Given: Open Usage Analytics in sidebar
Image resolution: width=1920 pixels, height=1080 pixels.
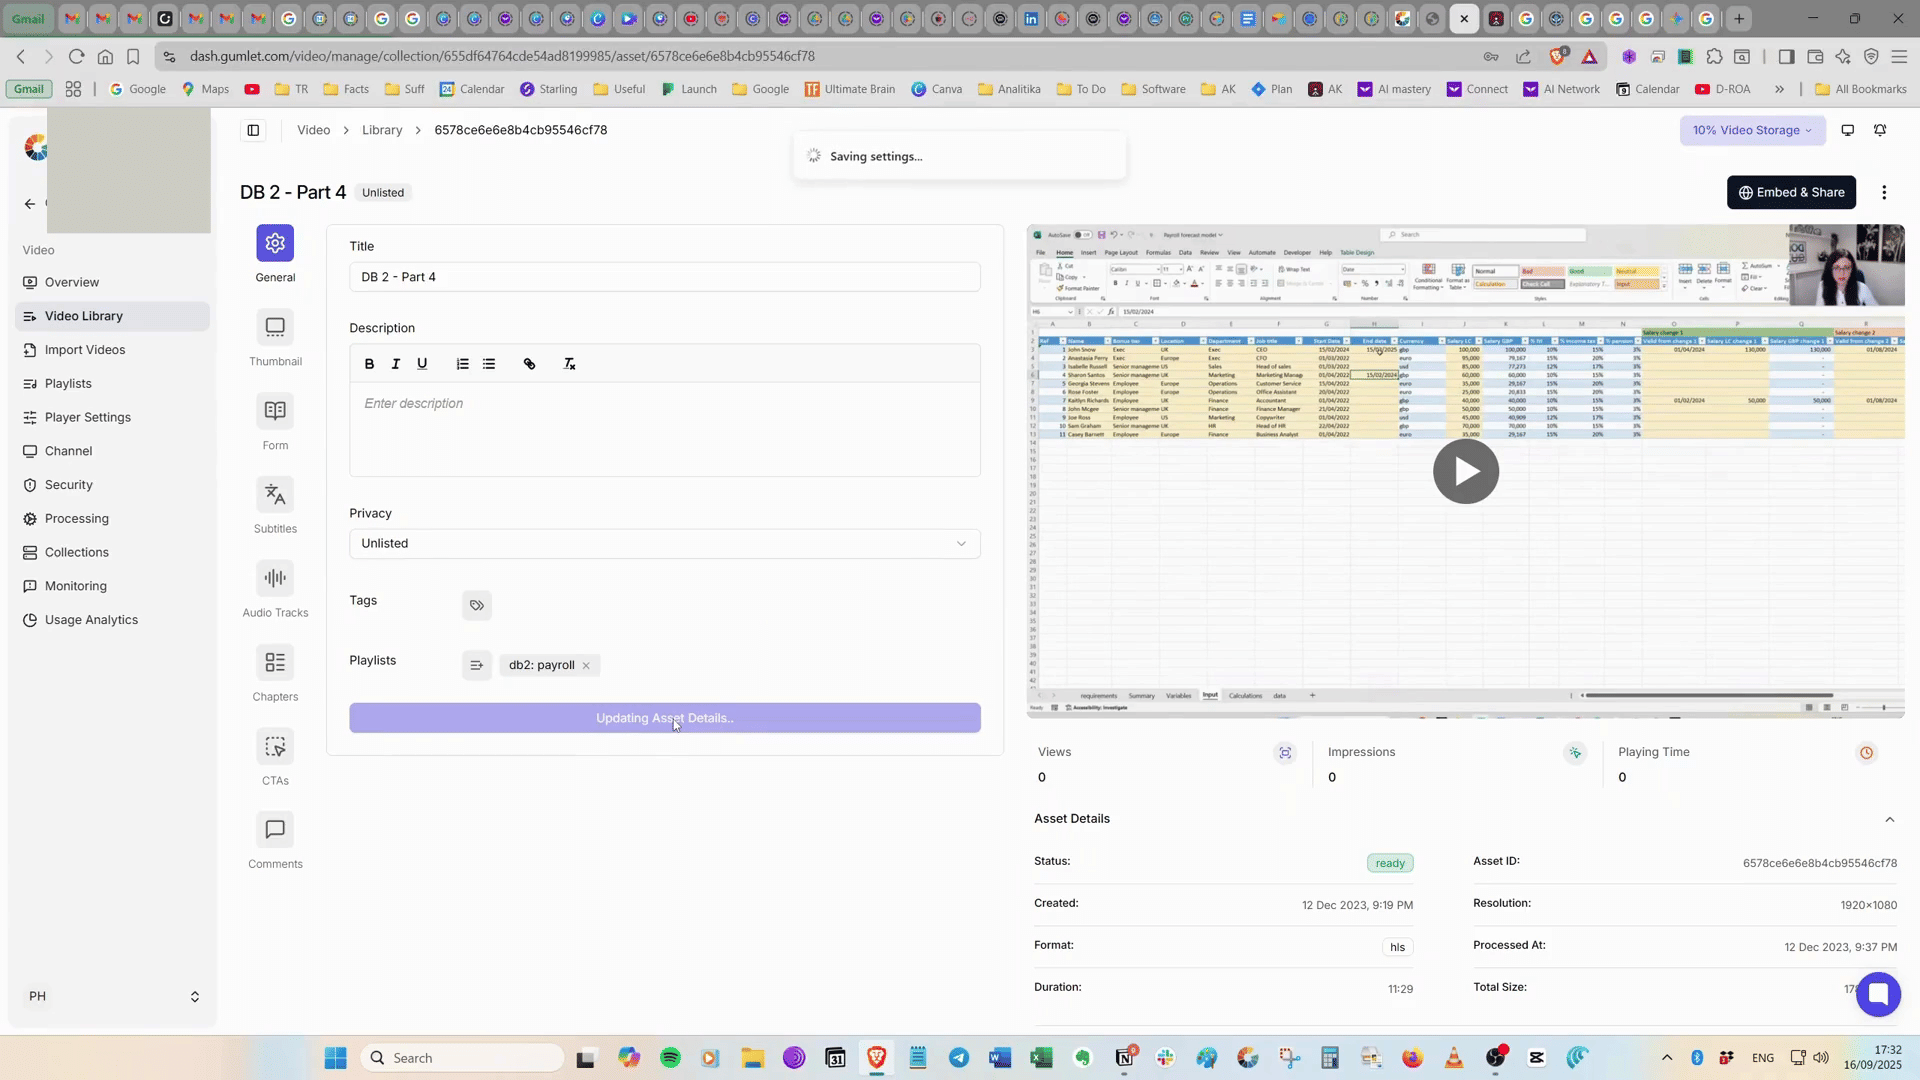Looking at the screenshot, I should (91, 620).
